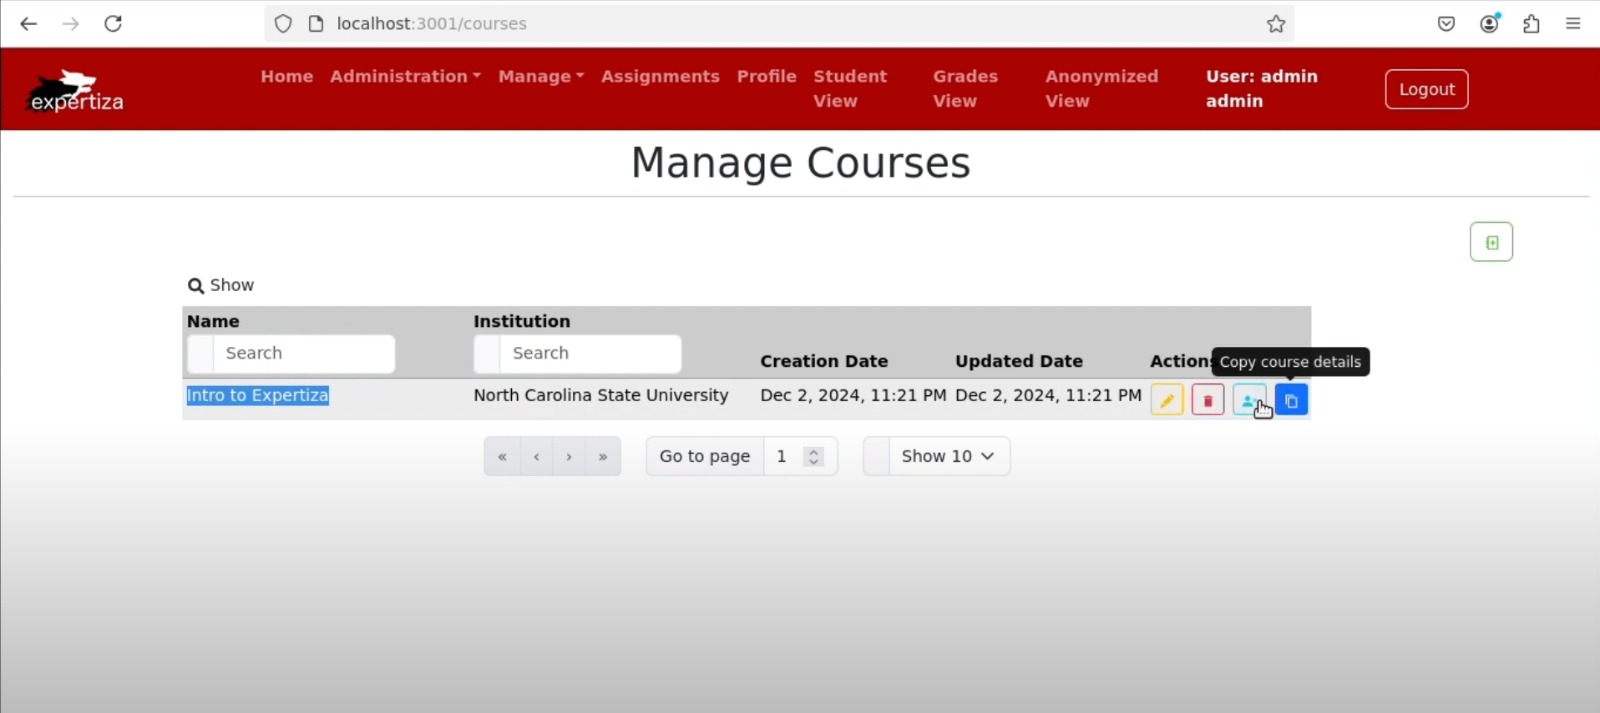
Task: Bookmark this page with the star icon
Action: pyautogui.click(x=1276, y=24)
